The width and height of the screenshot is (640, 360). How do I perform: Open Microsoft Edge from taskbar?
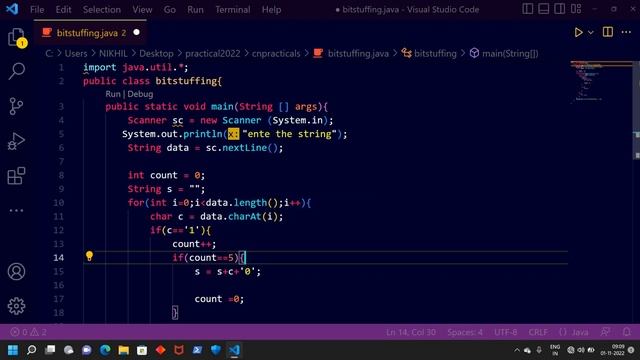(x=105, y=350)
